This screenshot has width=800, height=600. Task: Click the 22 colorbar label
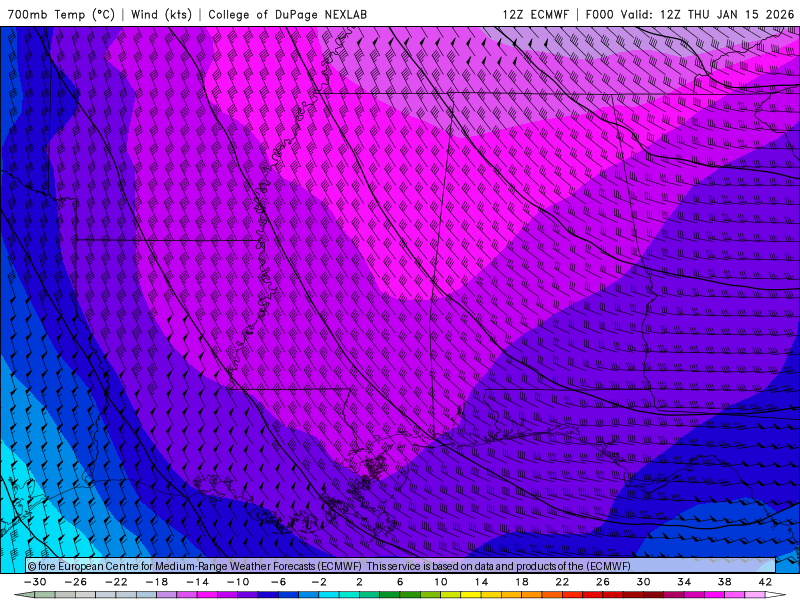pyautogui.click(x=562, y=582)
